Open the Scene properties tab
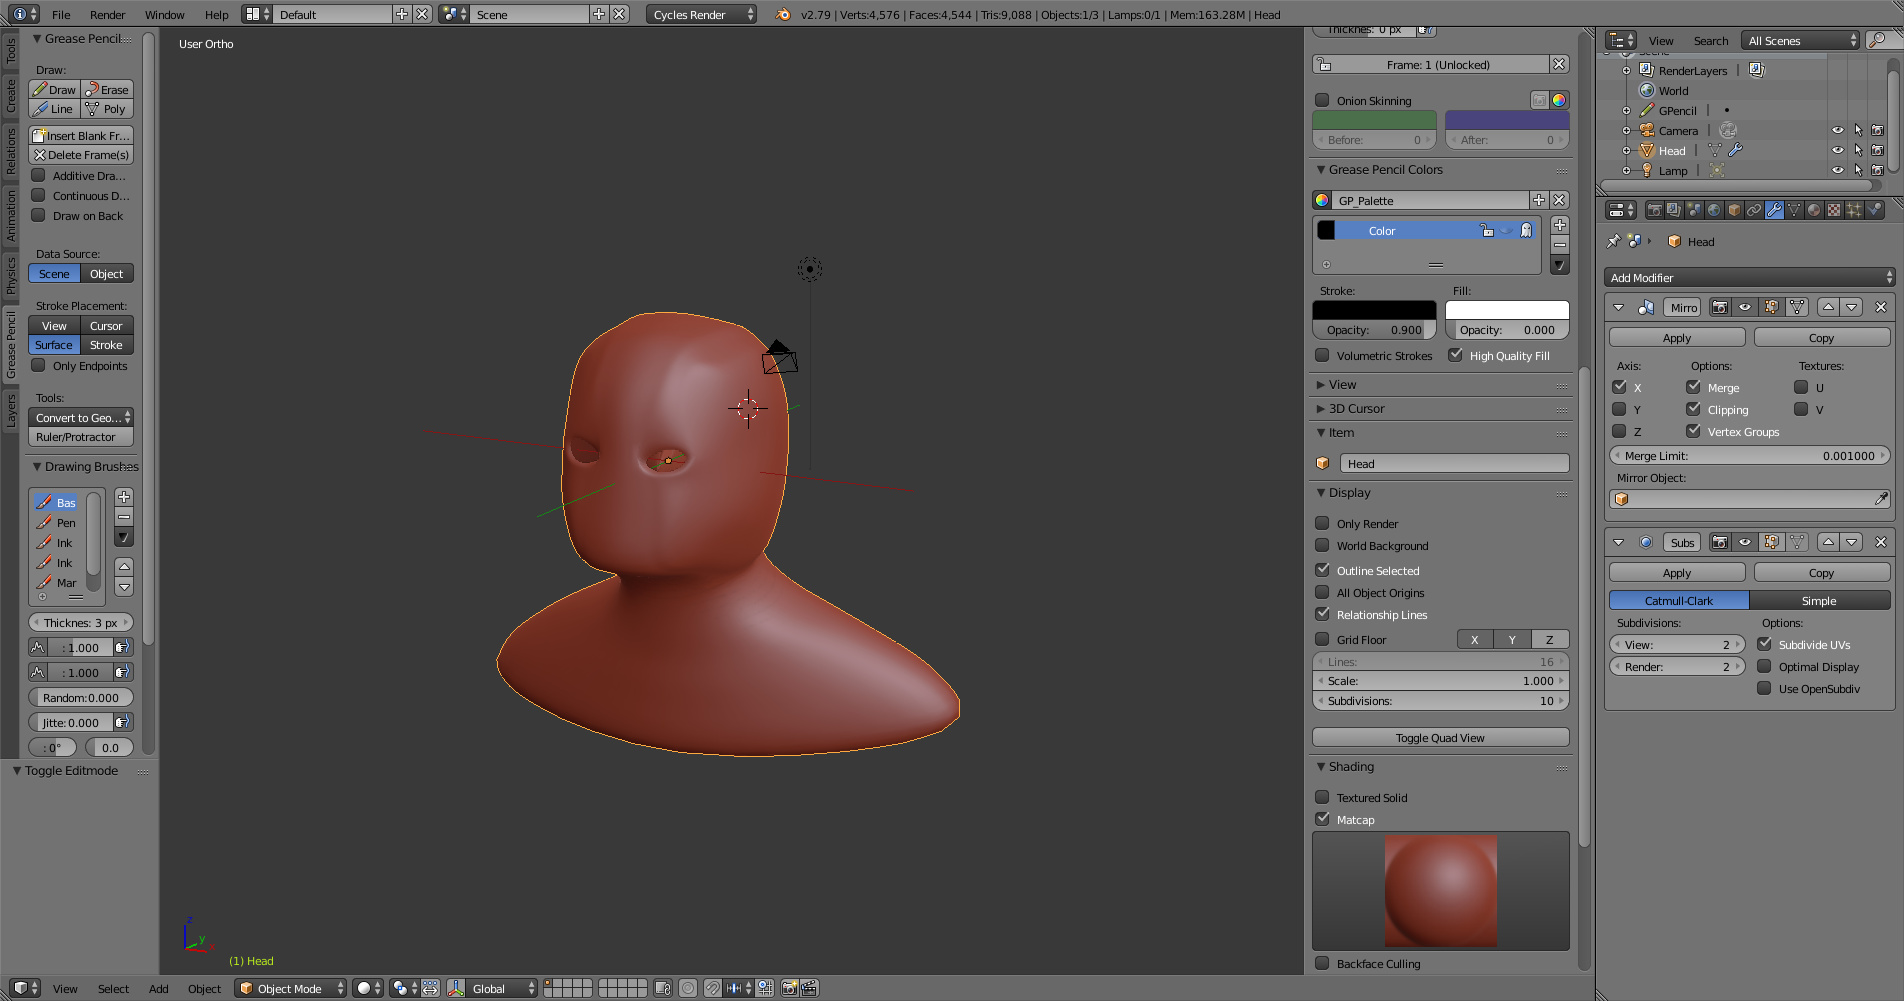Screen dimensions: 1904x1001 pyautogui.click(x=1694, y=210)
